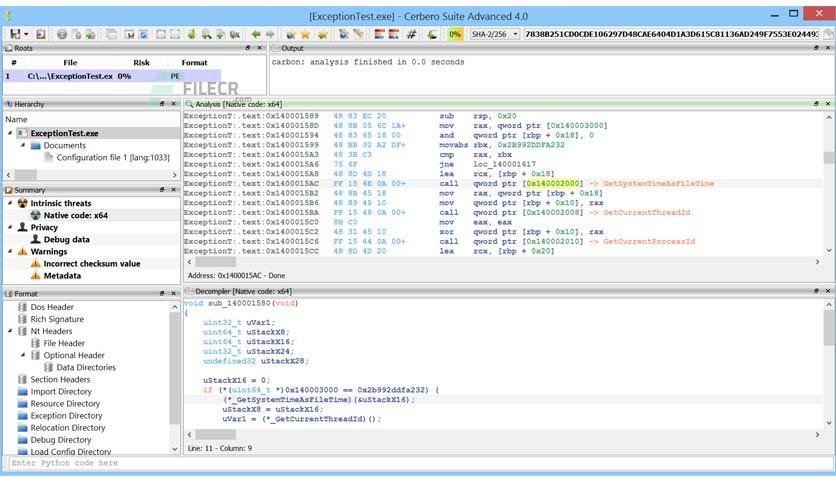Click the 'Enter Python code here' input
The width and height of the screenshot is (836, 484).
(421, 463)
